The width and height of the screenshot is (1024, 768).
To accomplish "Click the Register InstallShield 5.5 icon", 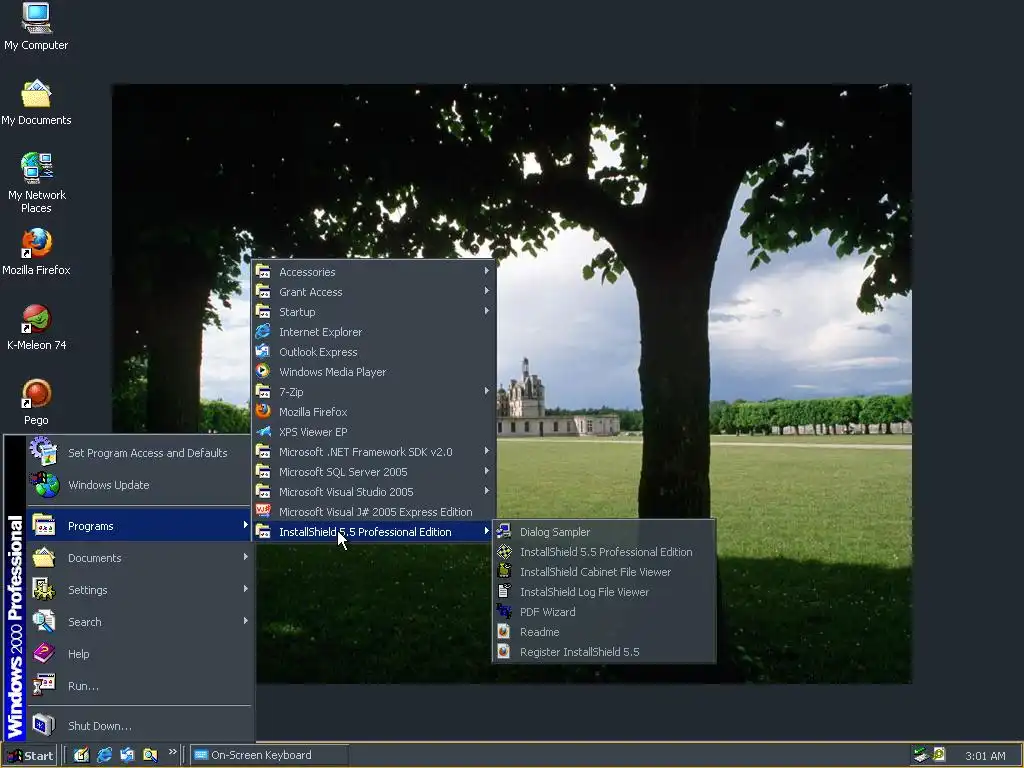I will (x=504, y=652).
